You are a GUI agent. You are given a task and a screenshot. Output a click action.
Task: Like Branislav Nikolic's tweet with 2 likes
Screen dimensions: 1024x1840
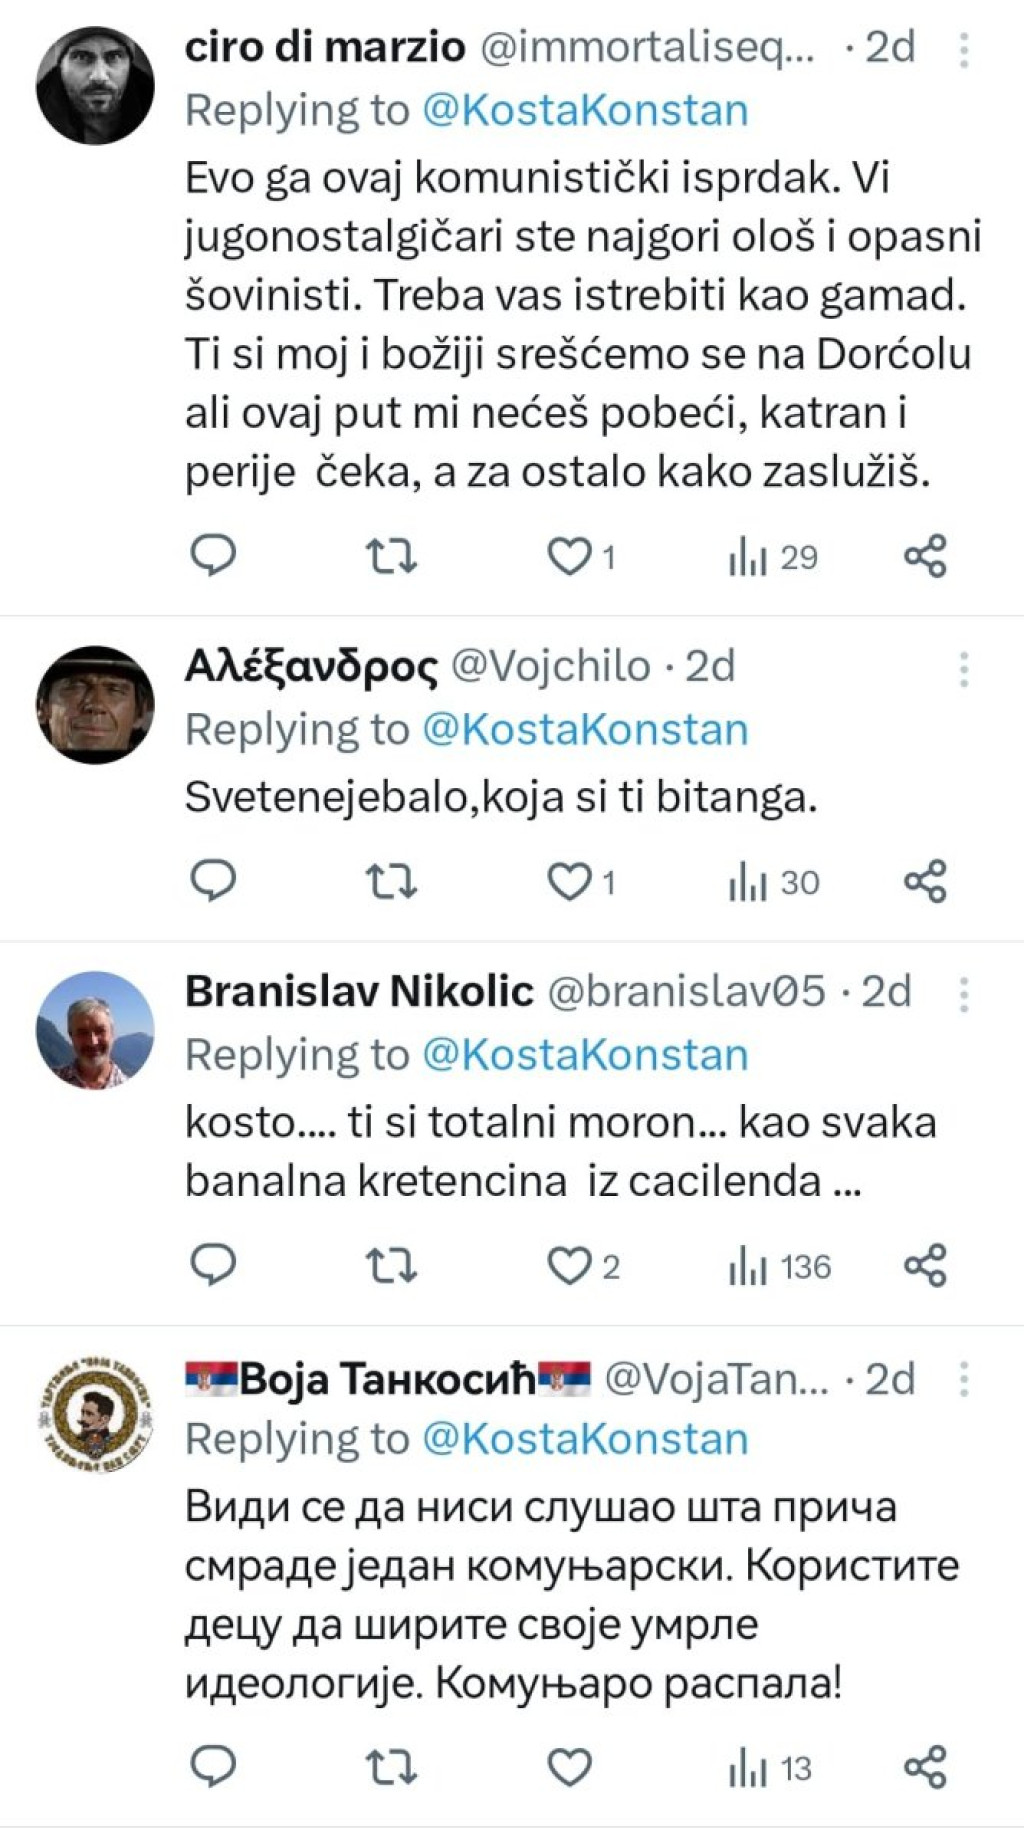click(583, 1266)
